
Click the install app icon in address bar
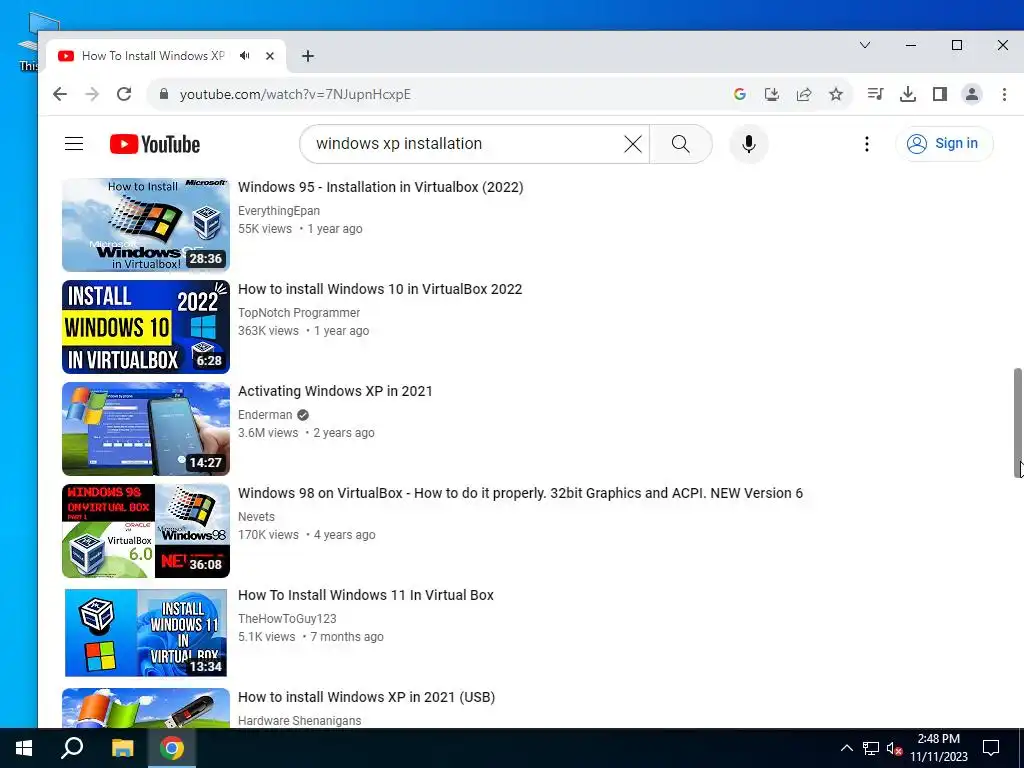point(771,94)
